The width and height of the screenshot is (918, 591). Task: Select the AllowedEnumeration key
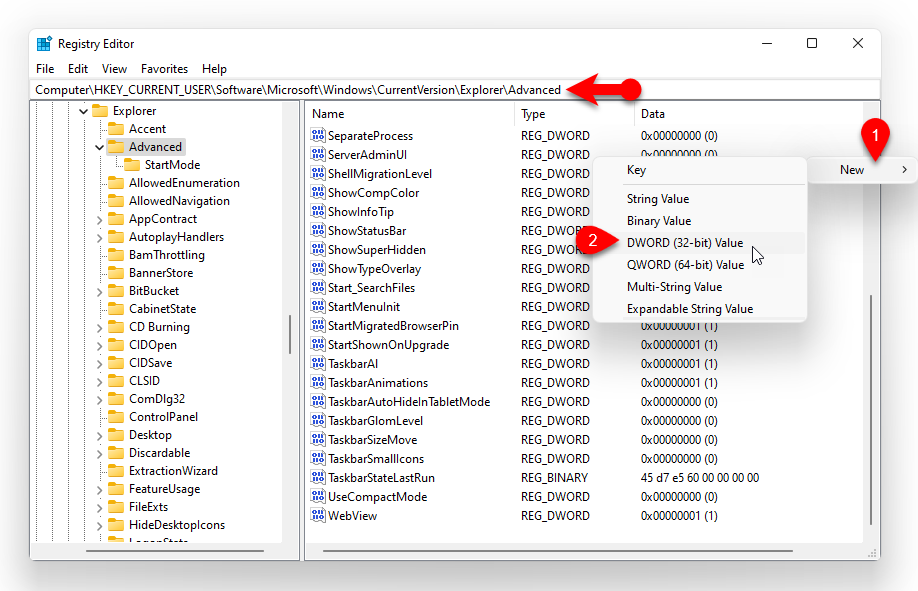click(x=184, y=183)
